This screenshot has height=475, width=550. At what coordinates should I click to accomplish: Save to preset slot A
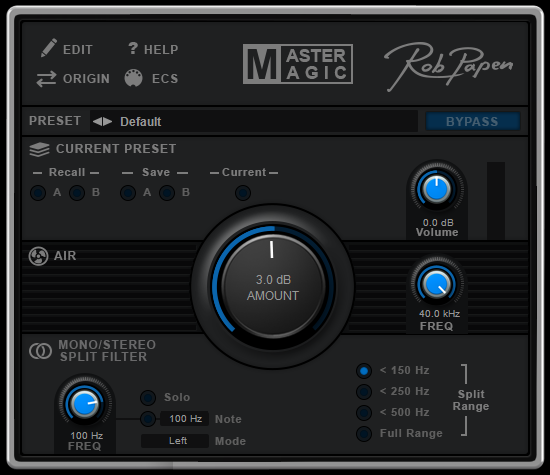128,193
